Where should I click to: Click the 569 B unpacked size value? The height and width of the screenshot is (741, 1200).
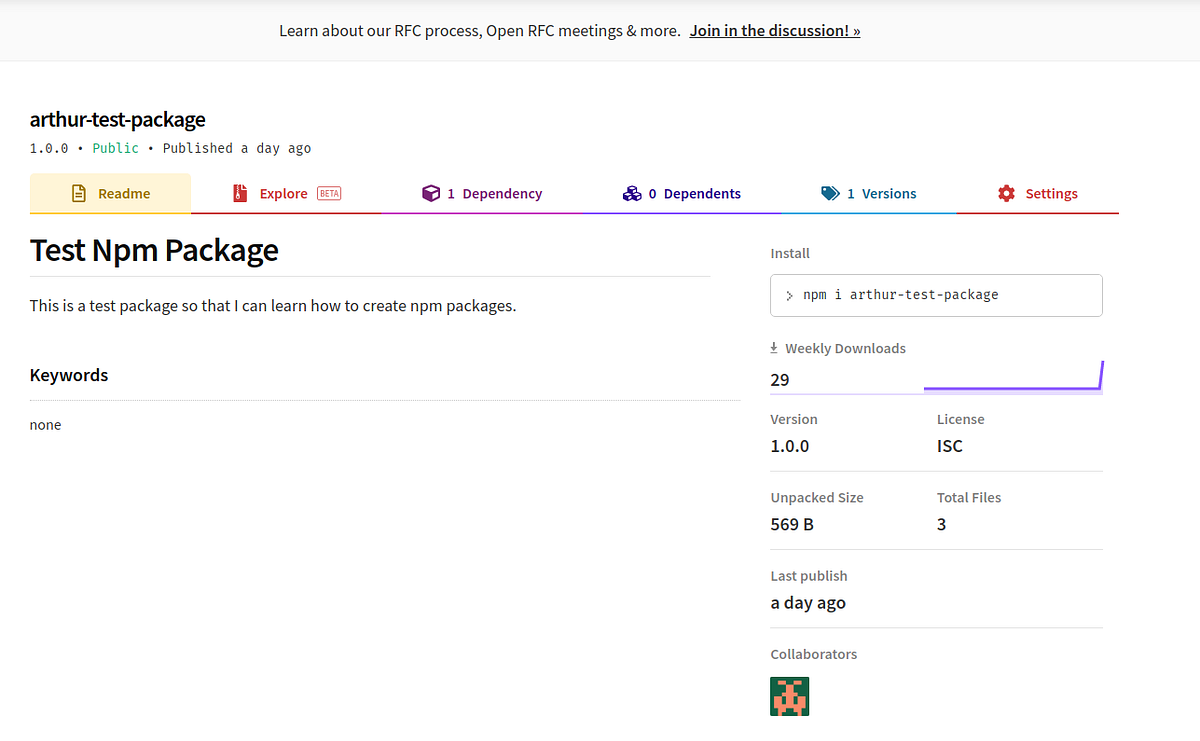point(792,524)
